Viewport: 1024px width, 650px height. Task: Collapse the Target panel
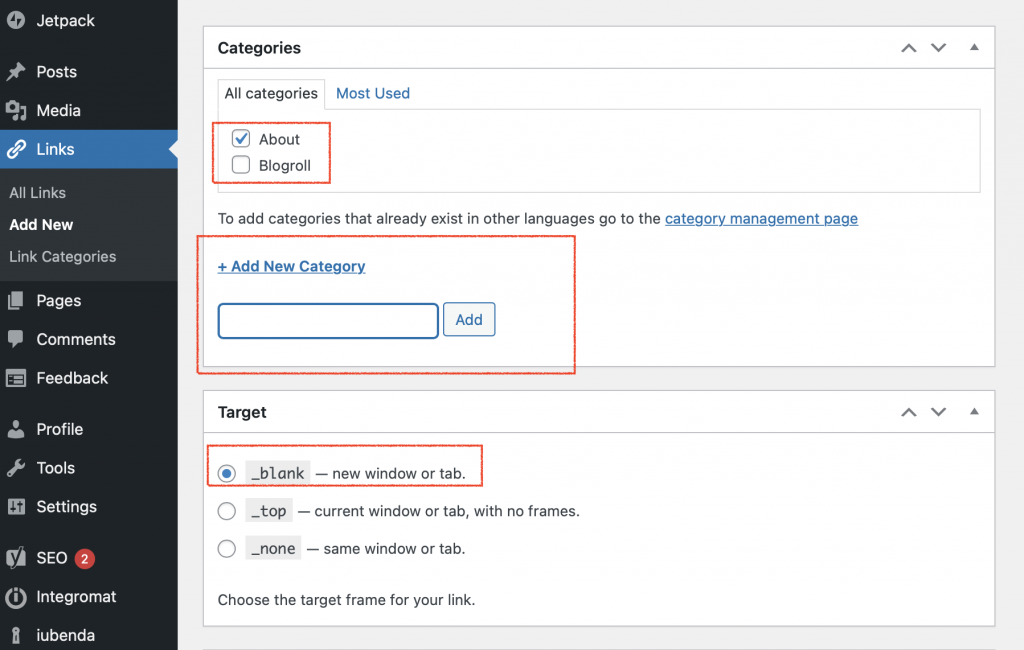click(x=973, y=412)
